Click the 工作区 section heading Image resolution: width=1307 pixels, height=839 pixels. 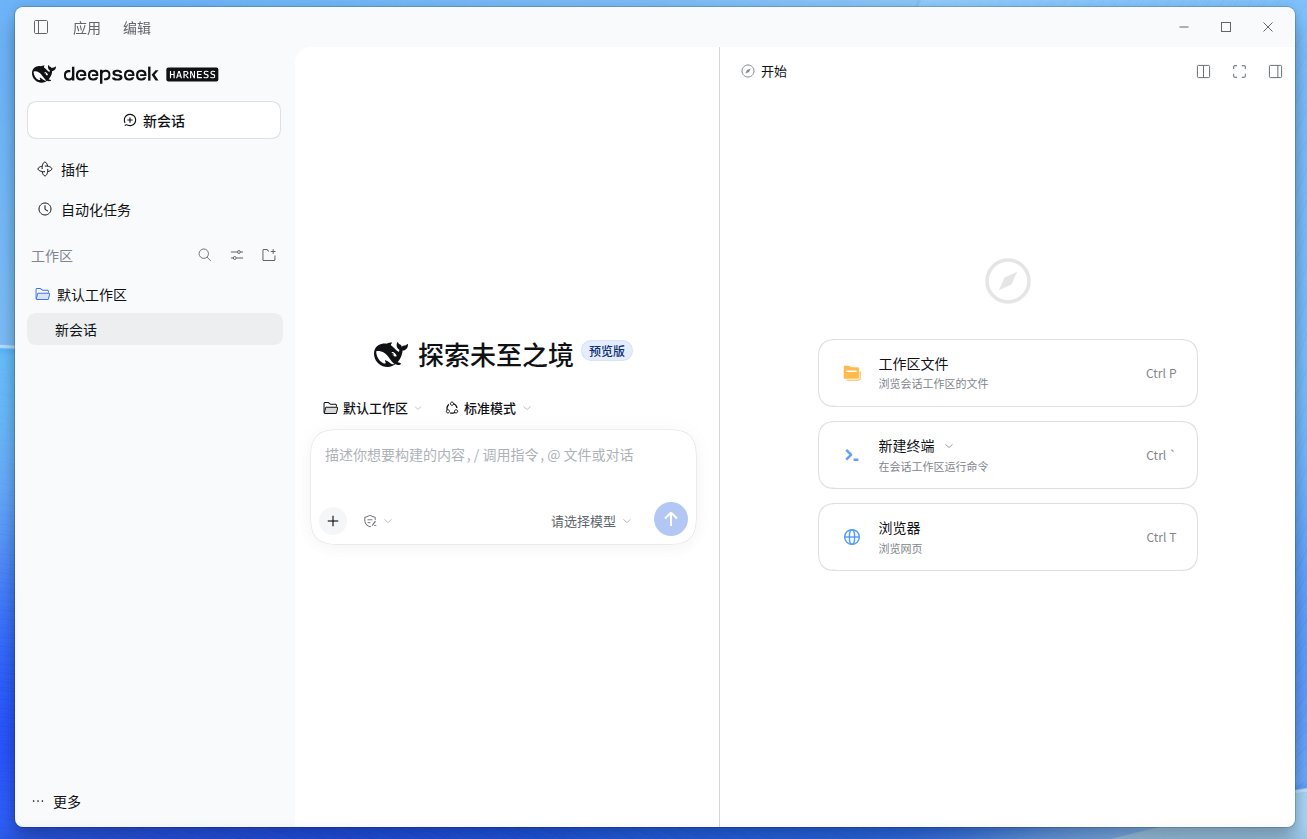(x=52, y=256)
